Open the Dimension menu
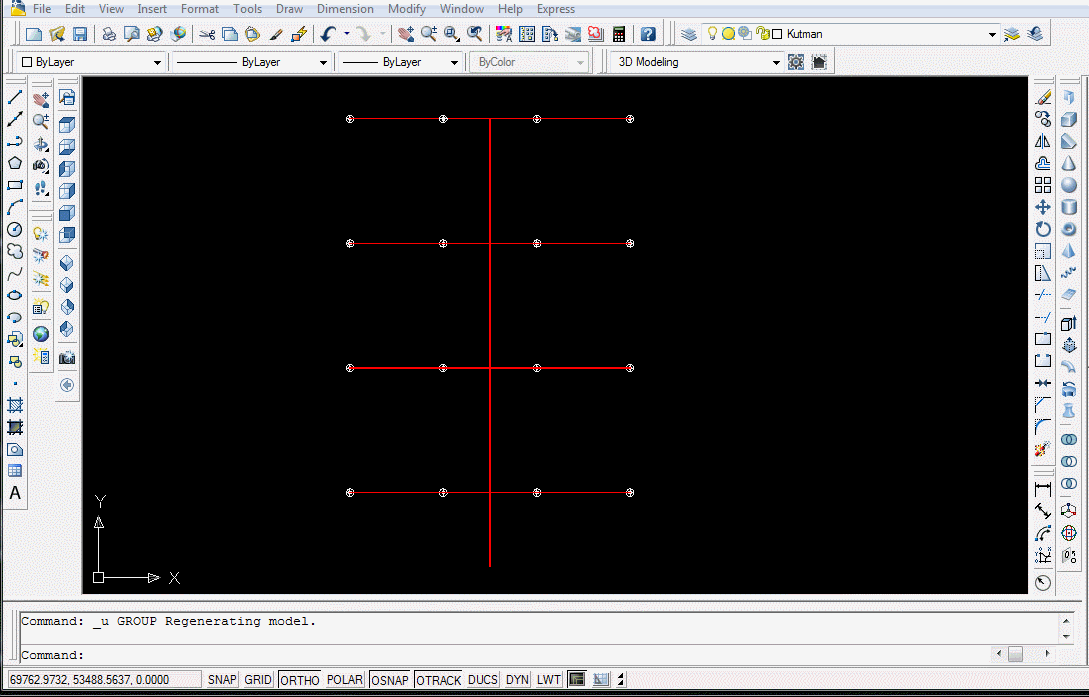 click(345, 9)
